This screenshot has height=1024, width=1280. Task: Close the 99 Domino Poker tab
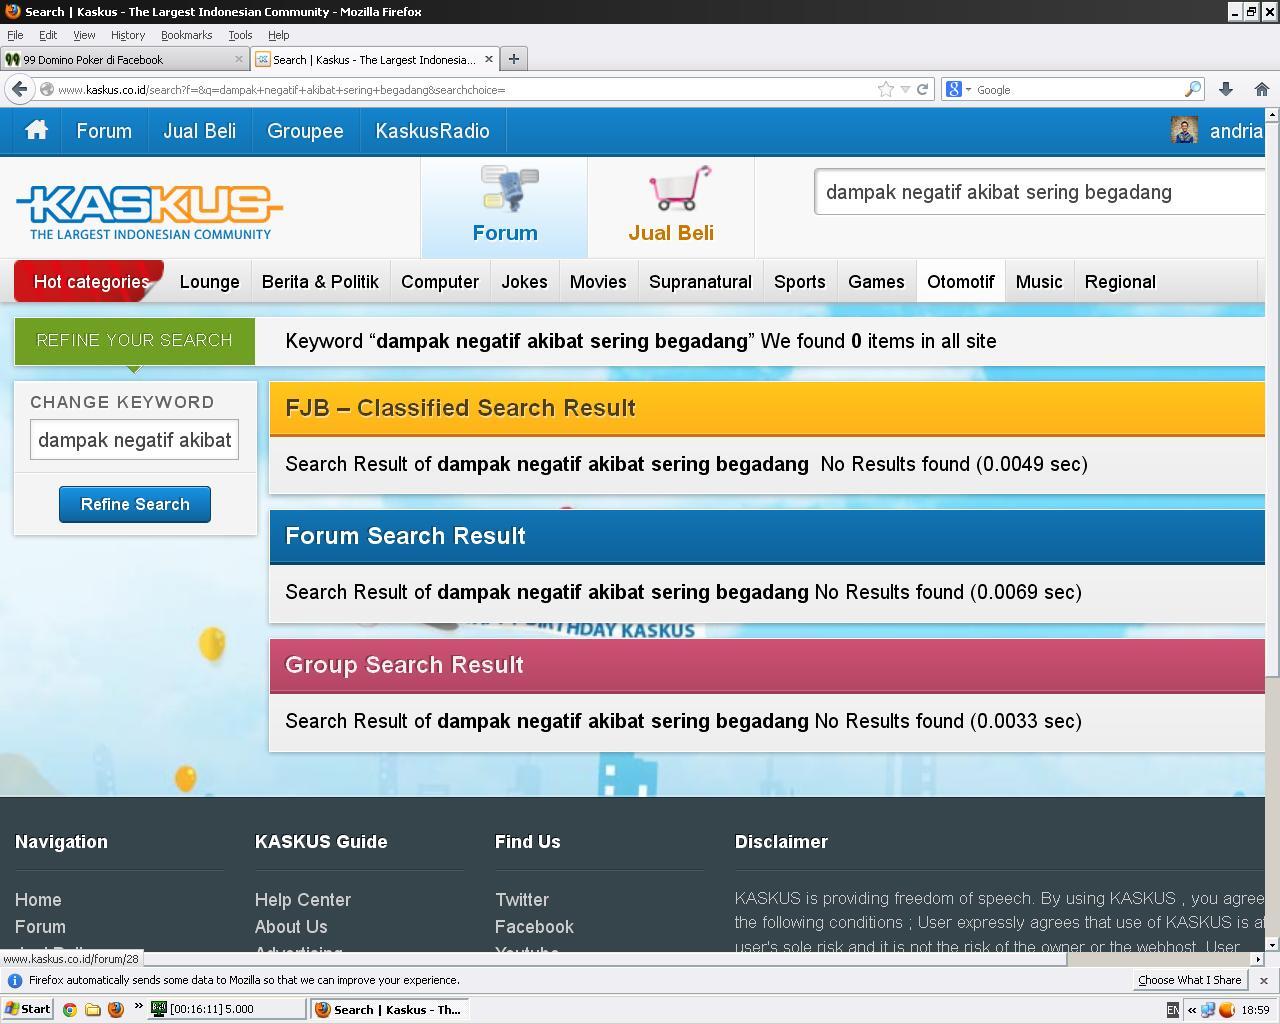(x=239, y=59)
